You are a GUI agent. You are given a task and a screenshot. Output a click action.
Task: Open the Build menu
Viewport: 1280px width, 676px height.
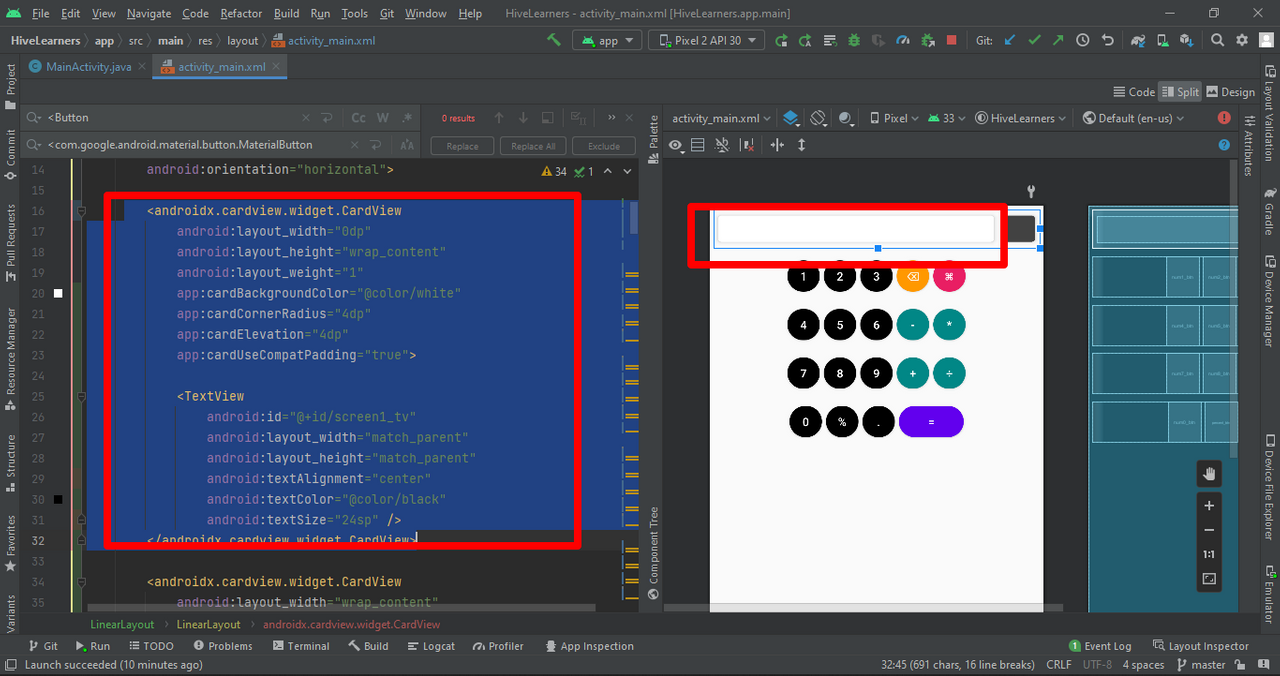(287, 14)
